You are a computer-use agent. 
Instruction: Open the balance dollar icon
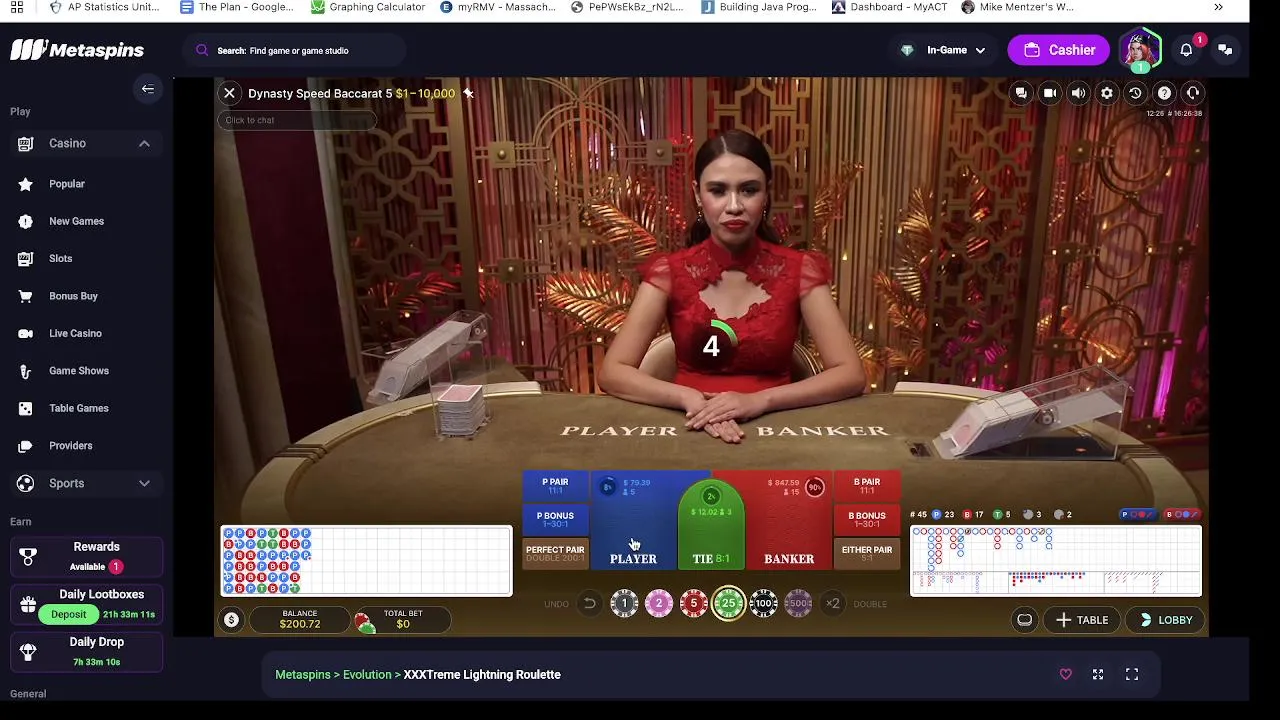click(x=231, y=620)
